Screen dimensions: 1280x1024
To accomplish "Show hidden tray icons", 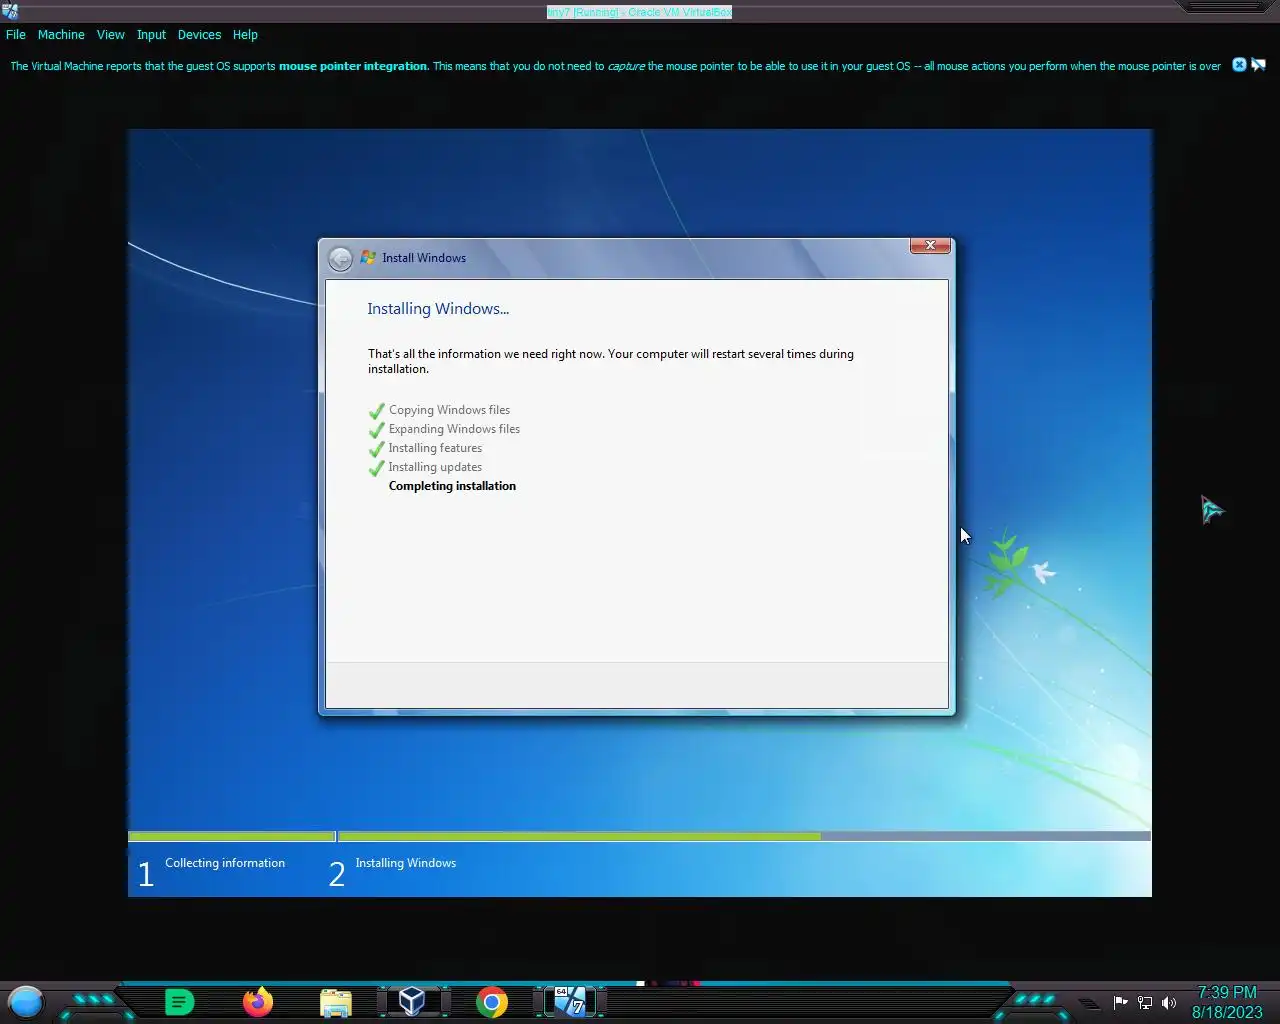I will coord(1089,1003).
